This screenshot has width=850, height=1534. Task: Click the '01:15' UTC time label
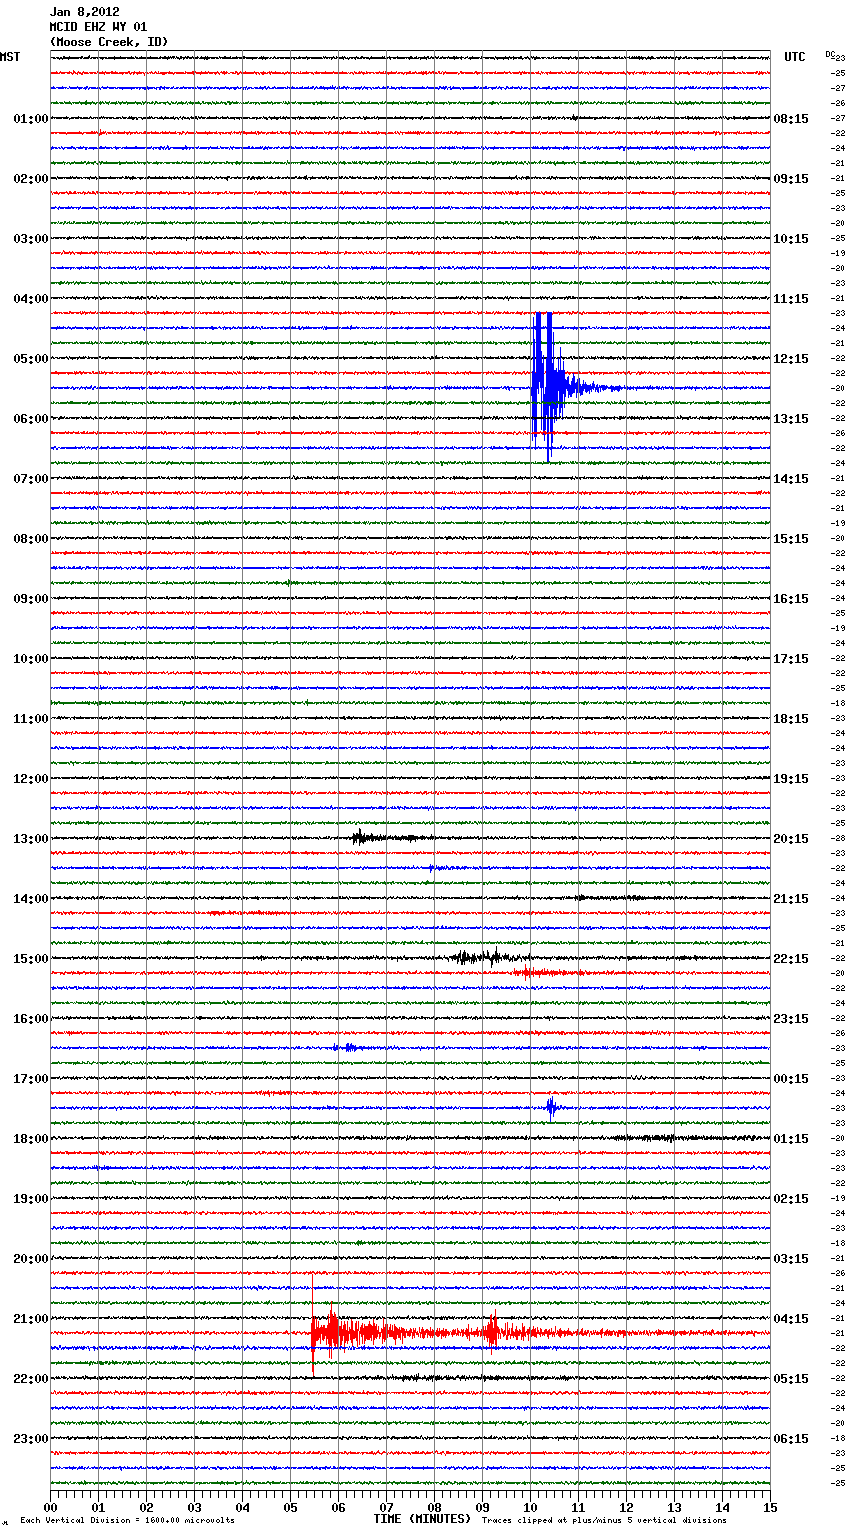791,1139
